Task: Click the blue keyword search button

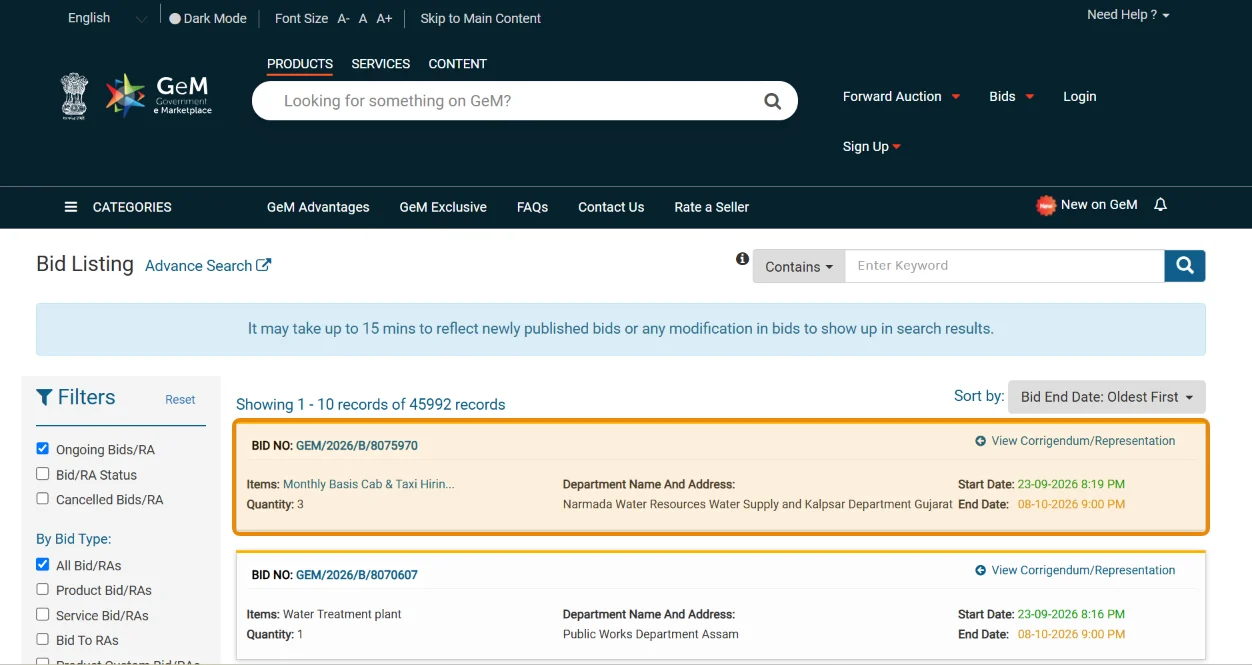Action: (x=1185, y=266)
